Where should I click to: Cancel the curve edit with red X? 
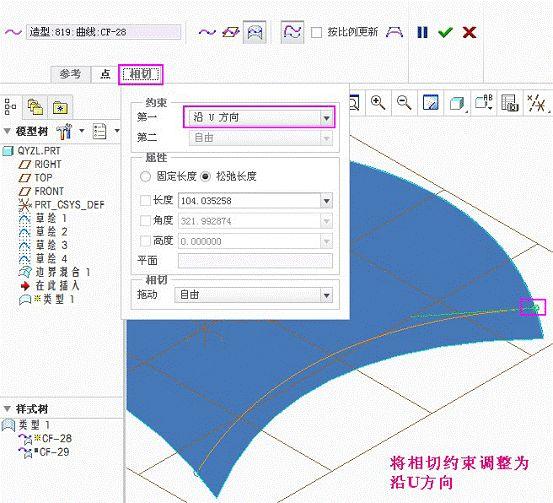(469, 32)
